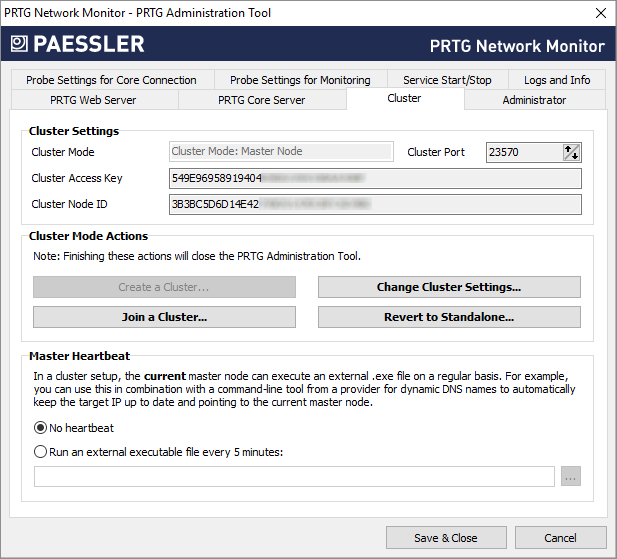Viewport: 617px width, 559px height.
Task: Close the PRTG Administration Tool window
Action: pos(599,13)
